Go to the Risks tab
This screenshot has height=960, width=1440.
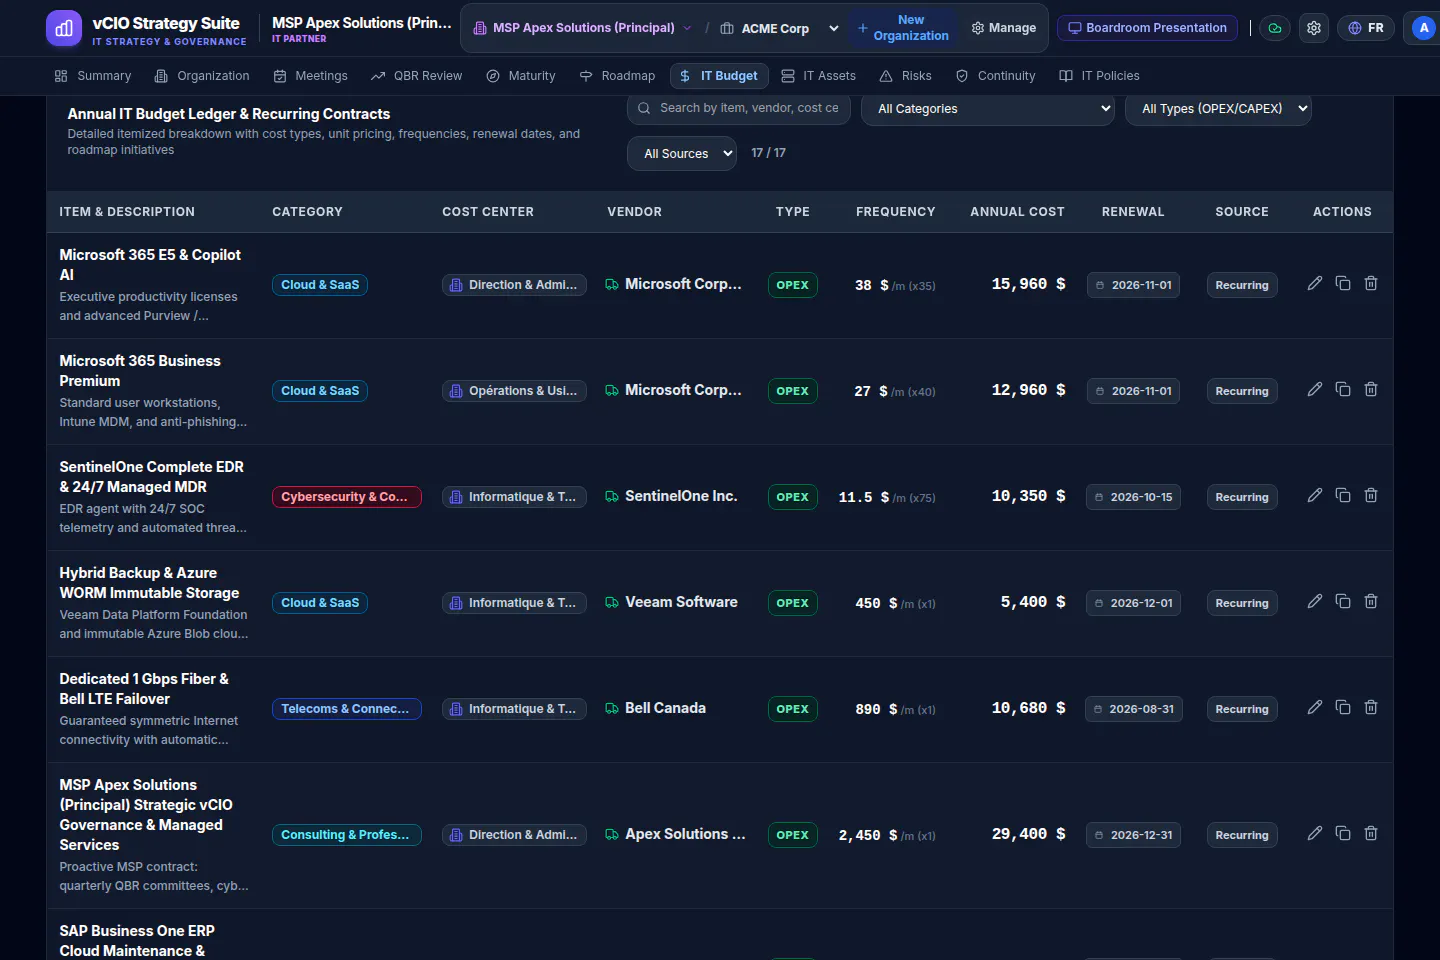(x=906, y=76)
